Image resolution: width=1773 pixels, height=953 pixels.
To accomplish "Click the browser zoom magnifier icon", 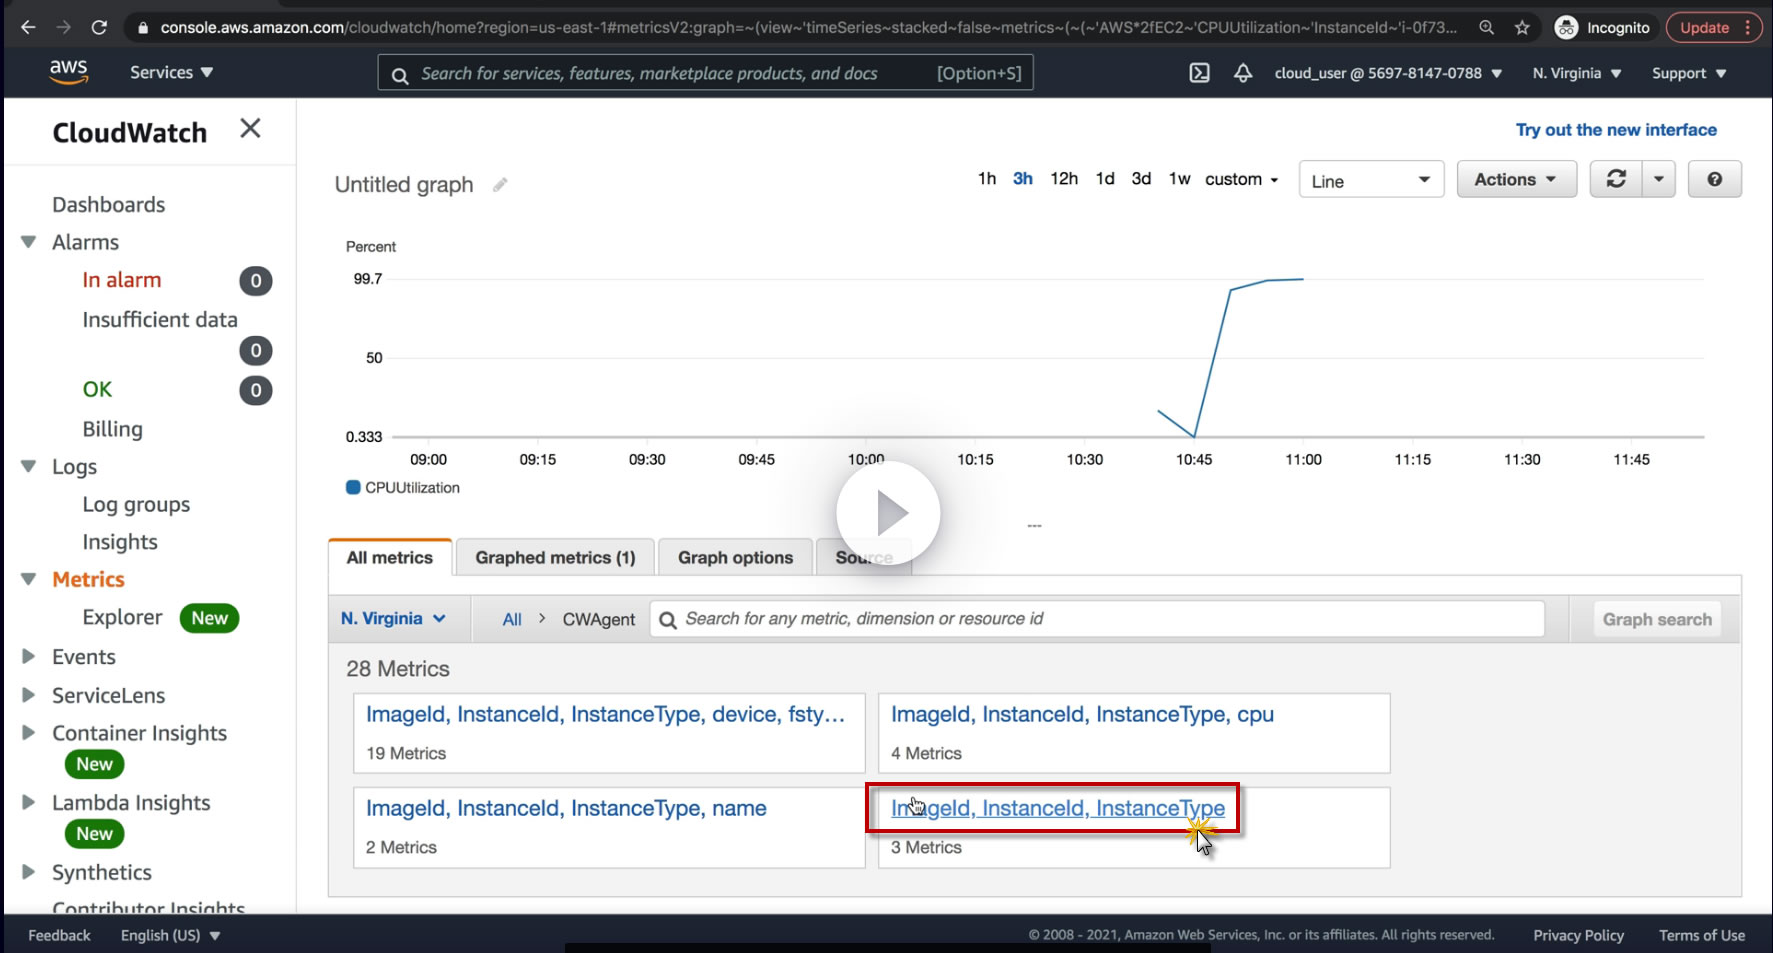I will pos(1487,27).
